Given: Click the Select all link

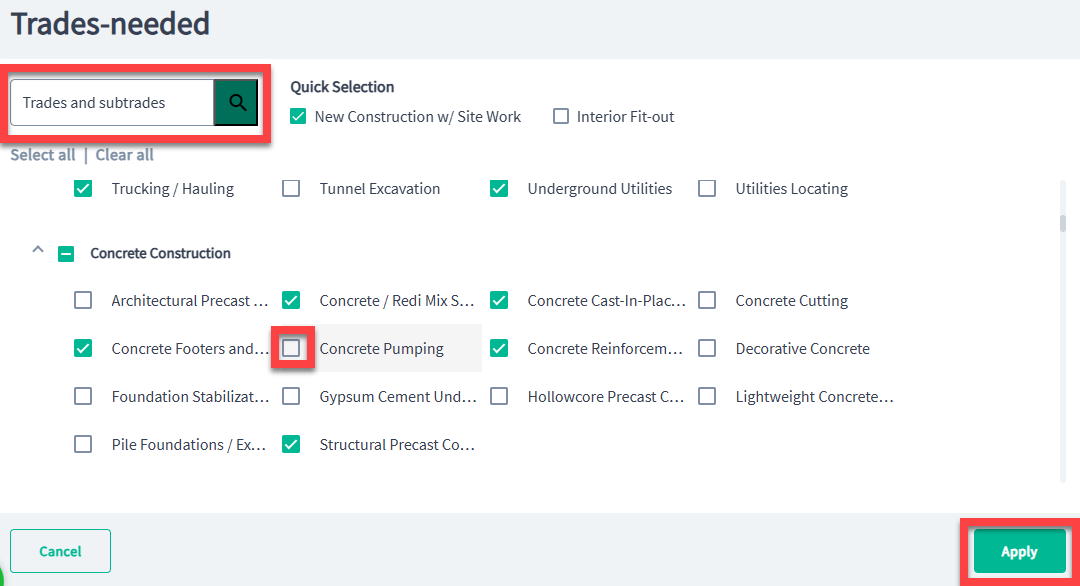Looking at the screenshot, I should click(43, 155).
